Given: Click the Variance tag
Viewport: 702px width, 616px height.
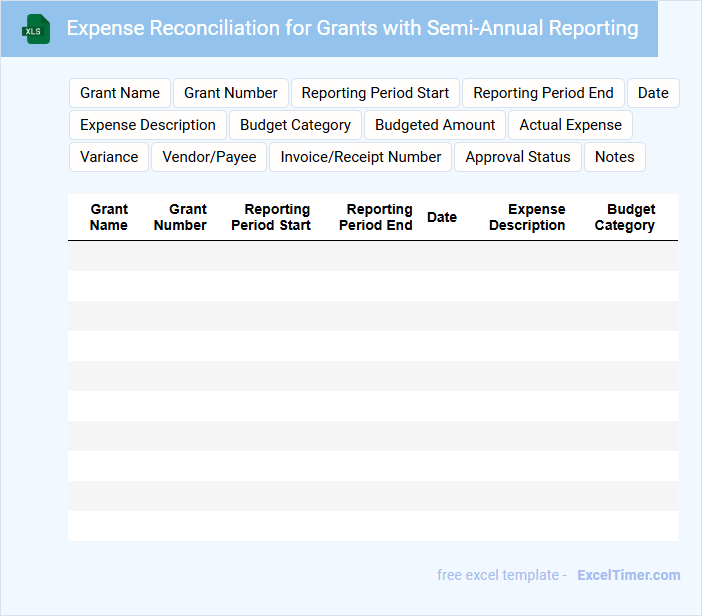Looking at the screenshot, I should pos(109,157).
